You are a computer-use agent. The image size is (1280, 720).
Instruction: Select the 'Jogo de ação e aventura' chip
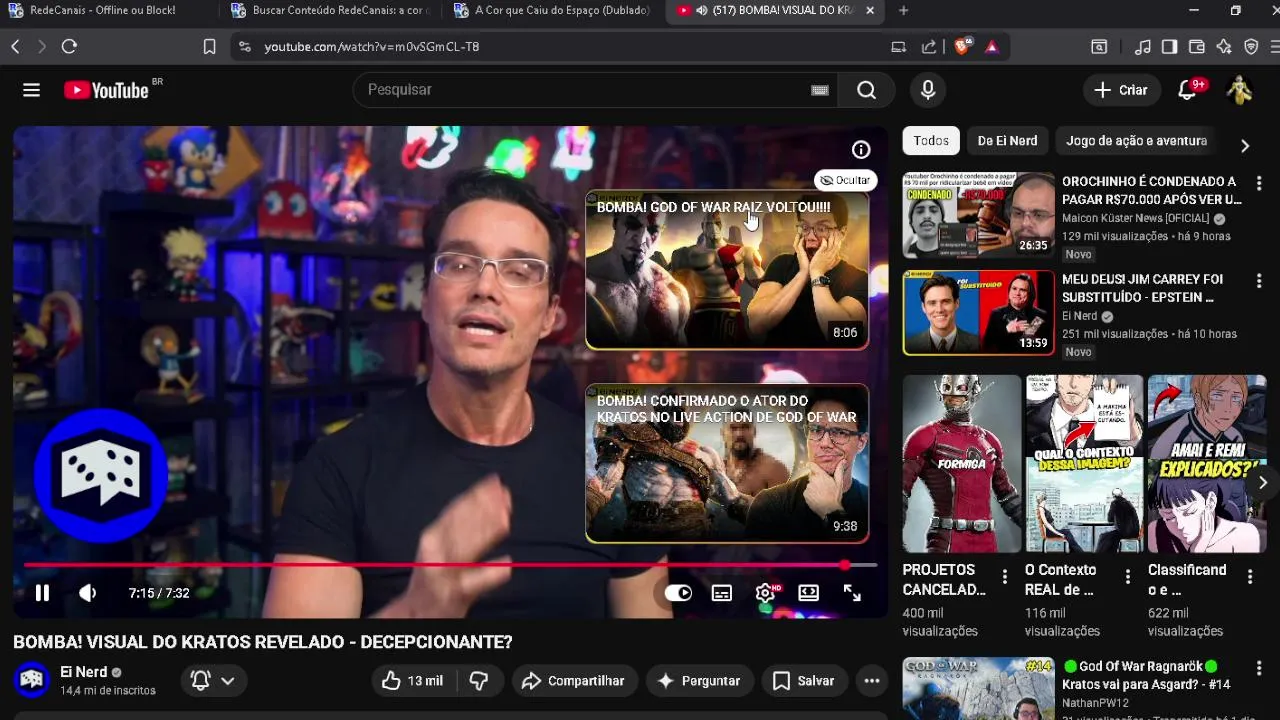tap(1136, 141)
